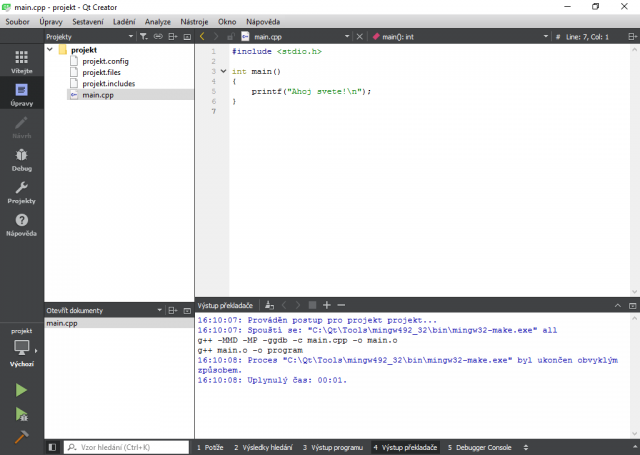Toggle file write lock icon
The height and width of the screenshot is (455, 640).
[x=230, y=37]
